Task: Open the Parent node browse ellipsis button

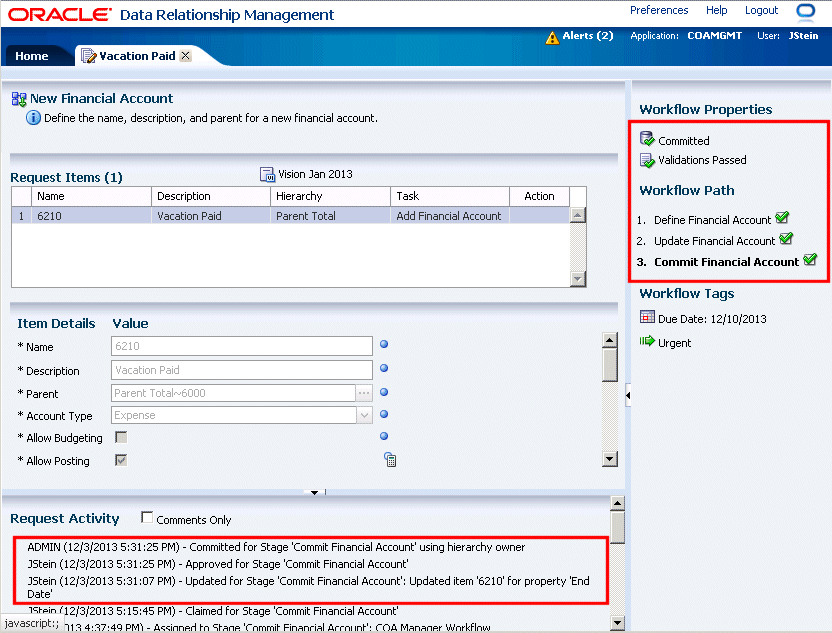Action: point(364,393)
